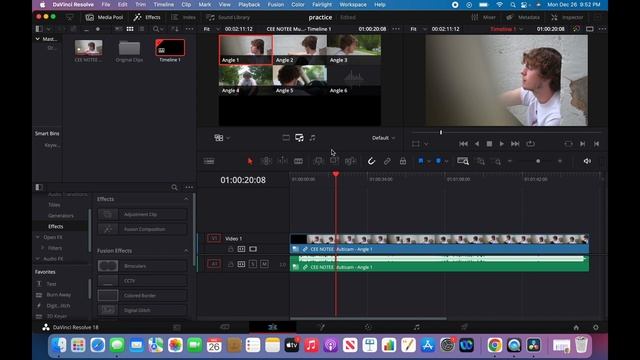Click the Full Extent Zoom icon
The image size is (640, 360).
coord(463,161)
